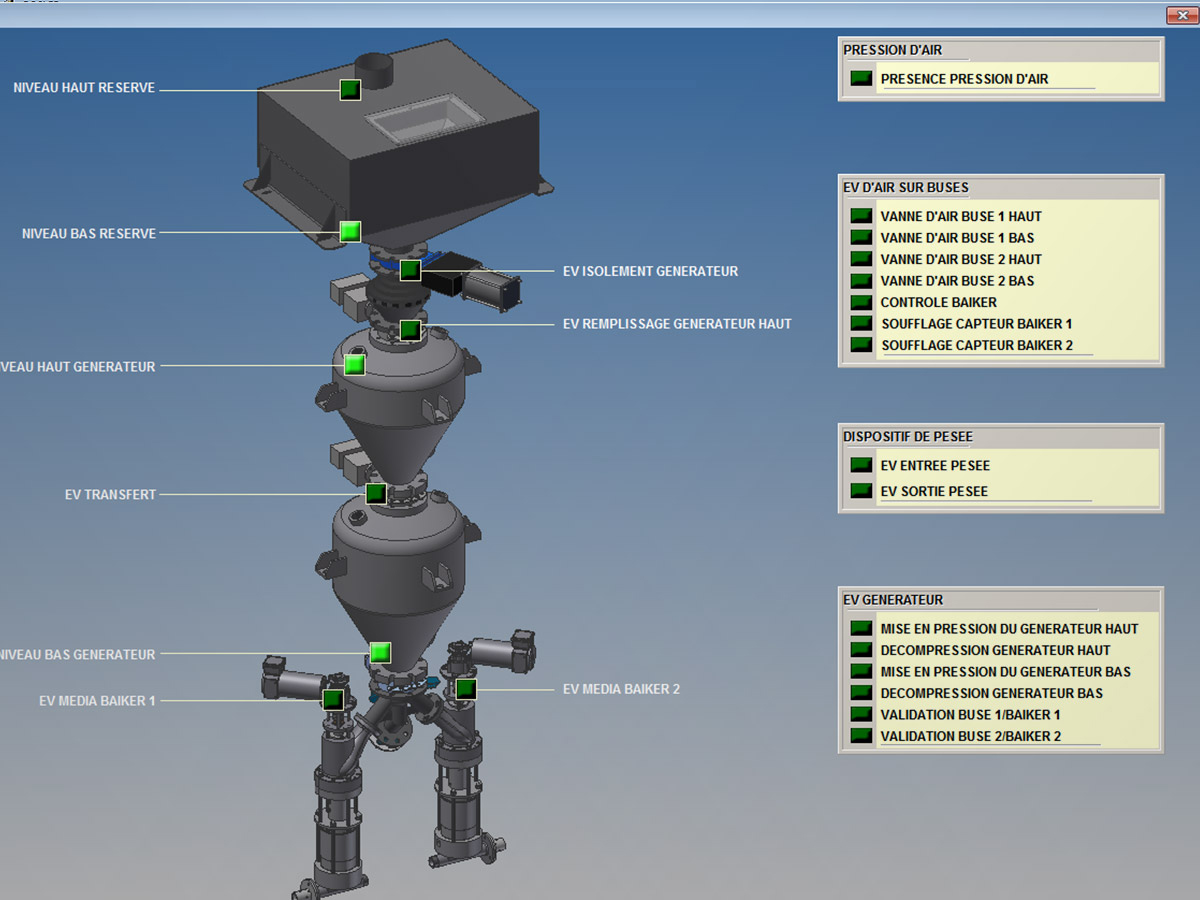
Task: Toggle the CONTROLE BAIKER indicator
Action: 860,302
